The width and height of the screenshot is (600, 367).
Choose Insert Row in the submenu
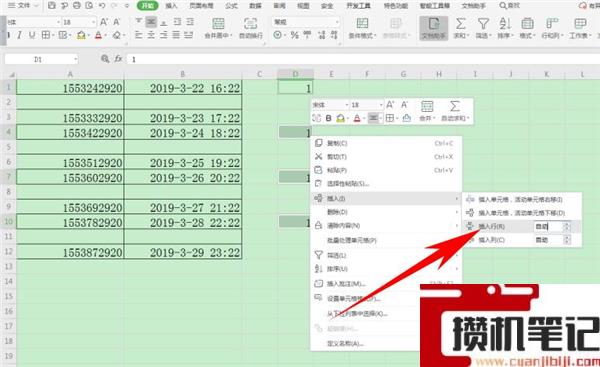coord(491,227)
